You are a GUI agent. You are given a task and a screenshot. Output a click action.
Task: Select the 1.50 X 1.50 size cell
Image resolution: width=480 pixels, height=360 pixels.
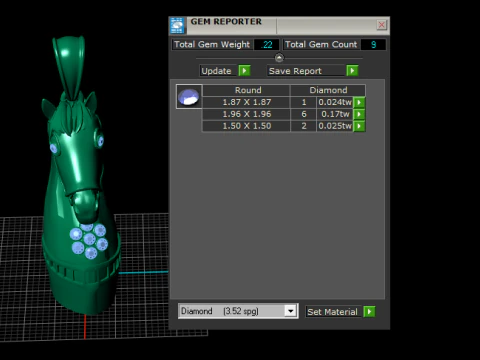(246, 126)
